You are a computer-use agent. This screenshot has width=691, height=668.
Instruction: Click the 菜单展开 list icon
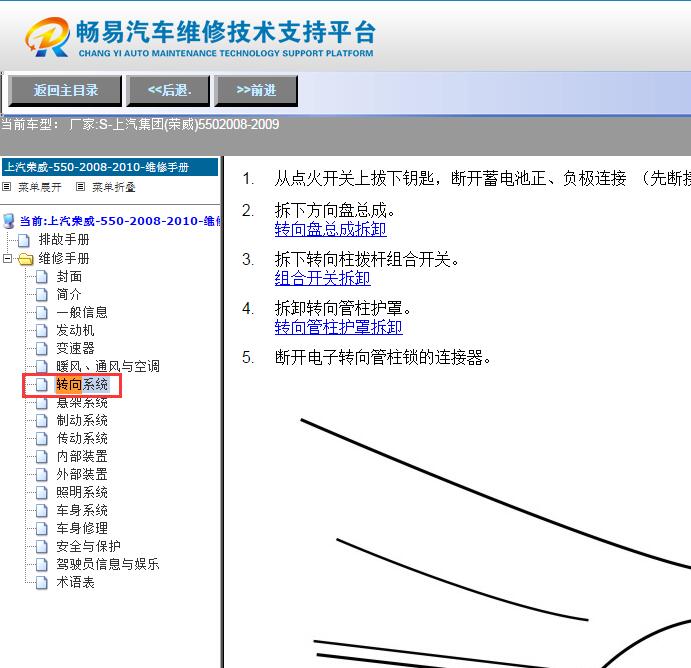tap(7, 187)
